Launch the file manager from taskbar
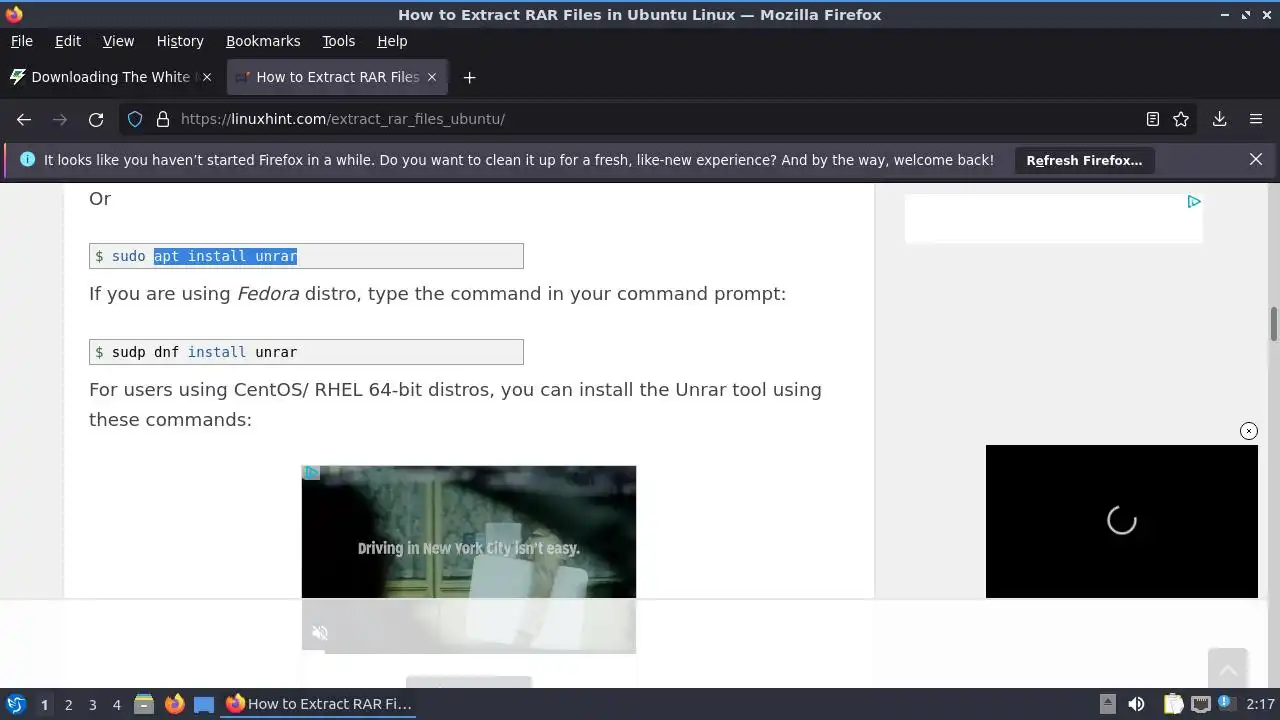This screenshot has height=720, width=1280. point(144,704)
